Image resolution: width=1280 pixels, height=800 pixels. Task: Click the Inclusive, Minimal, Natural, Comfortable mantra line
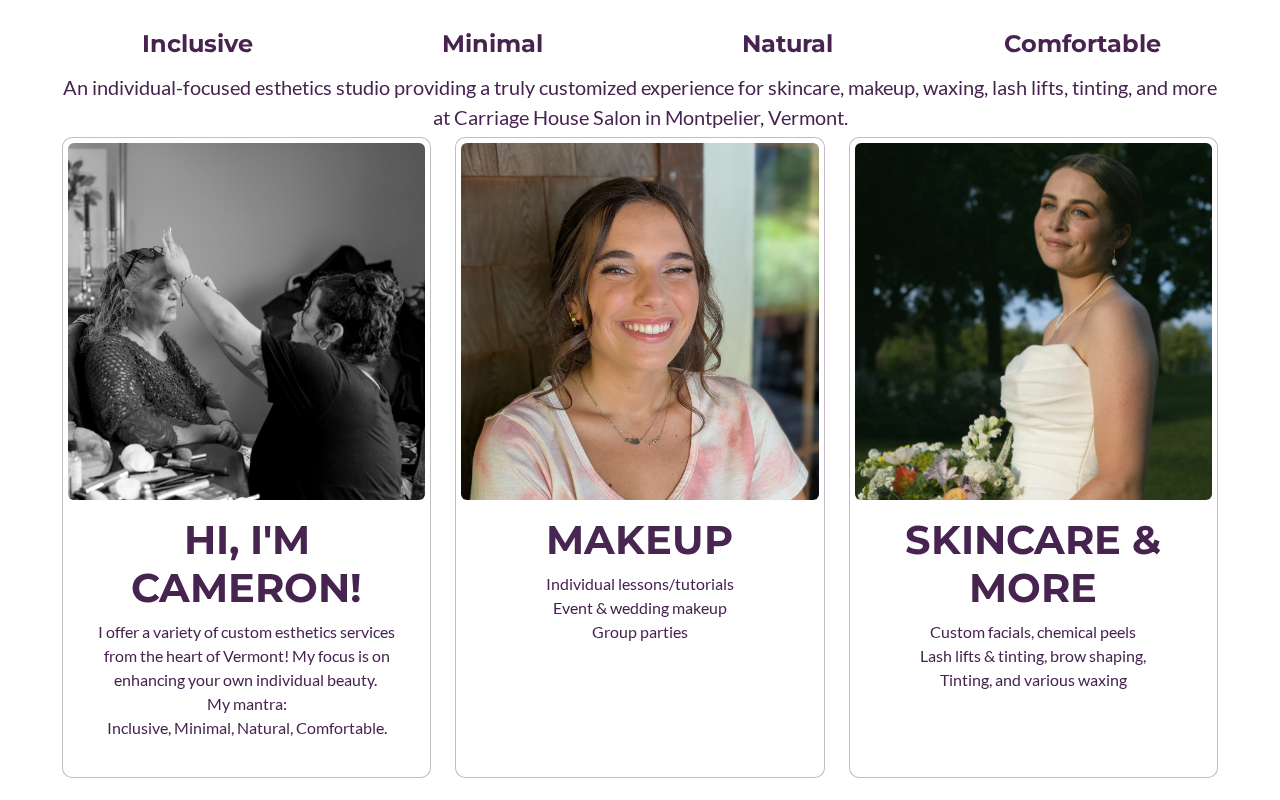point(247,728)
